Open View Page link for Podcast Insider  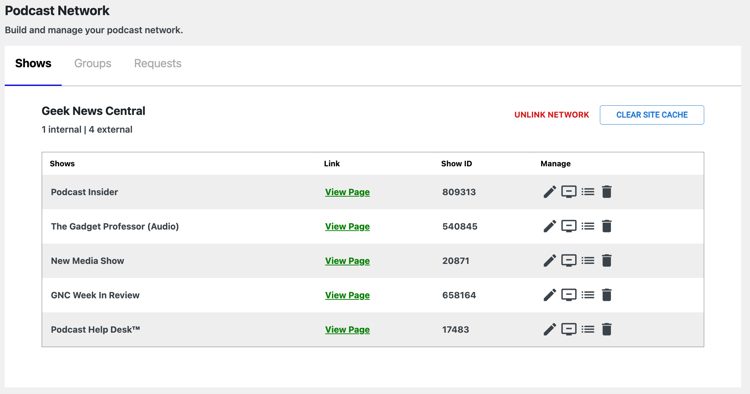347,192
